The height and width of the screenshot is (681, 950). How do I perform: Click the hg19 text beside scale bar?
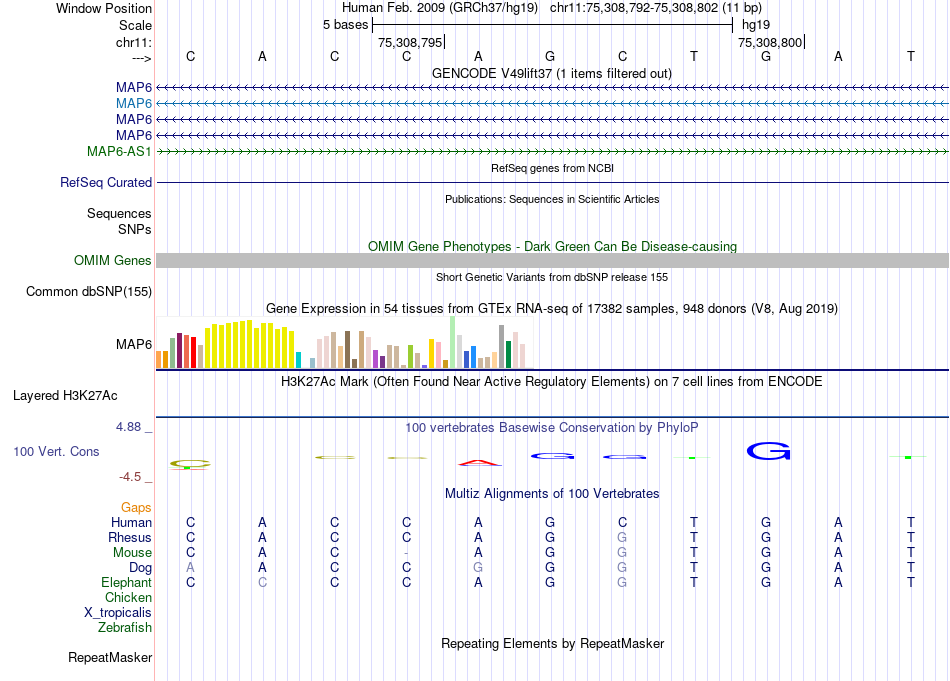pyautogui.click(x=756, y=25)
